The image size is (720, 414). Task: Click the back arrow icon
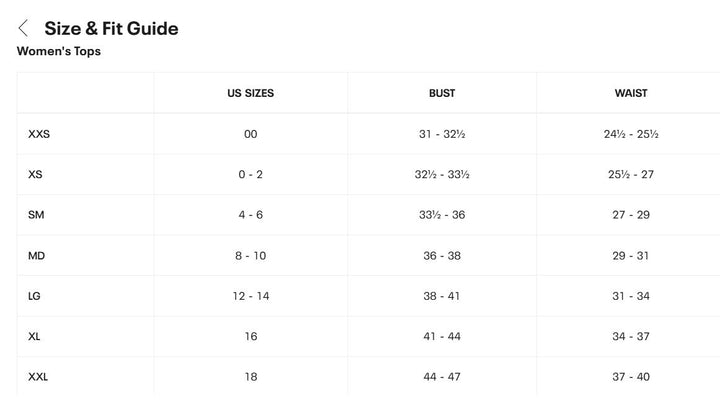pyautogui.click(x=23, y=28)
